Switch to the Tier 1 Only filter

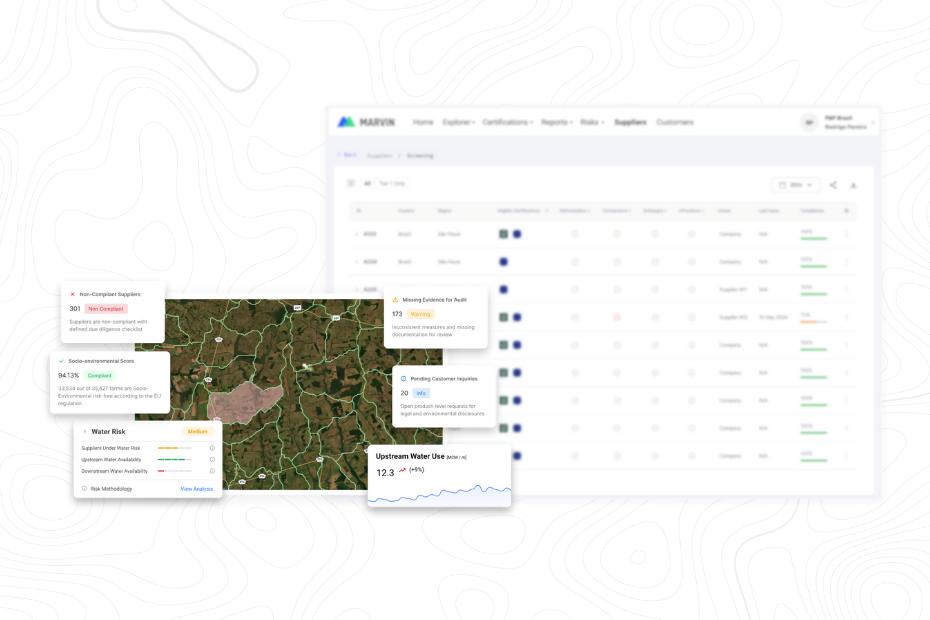pos(392,183)
